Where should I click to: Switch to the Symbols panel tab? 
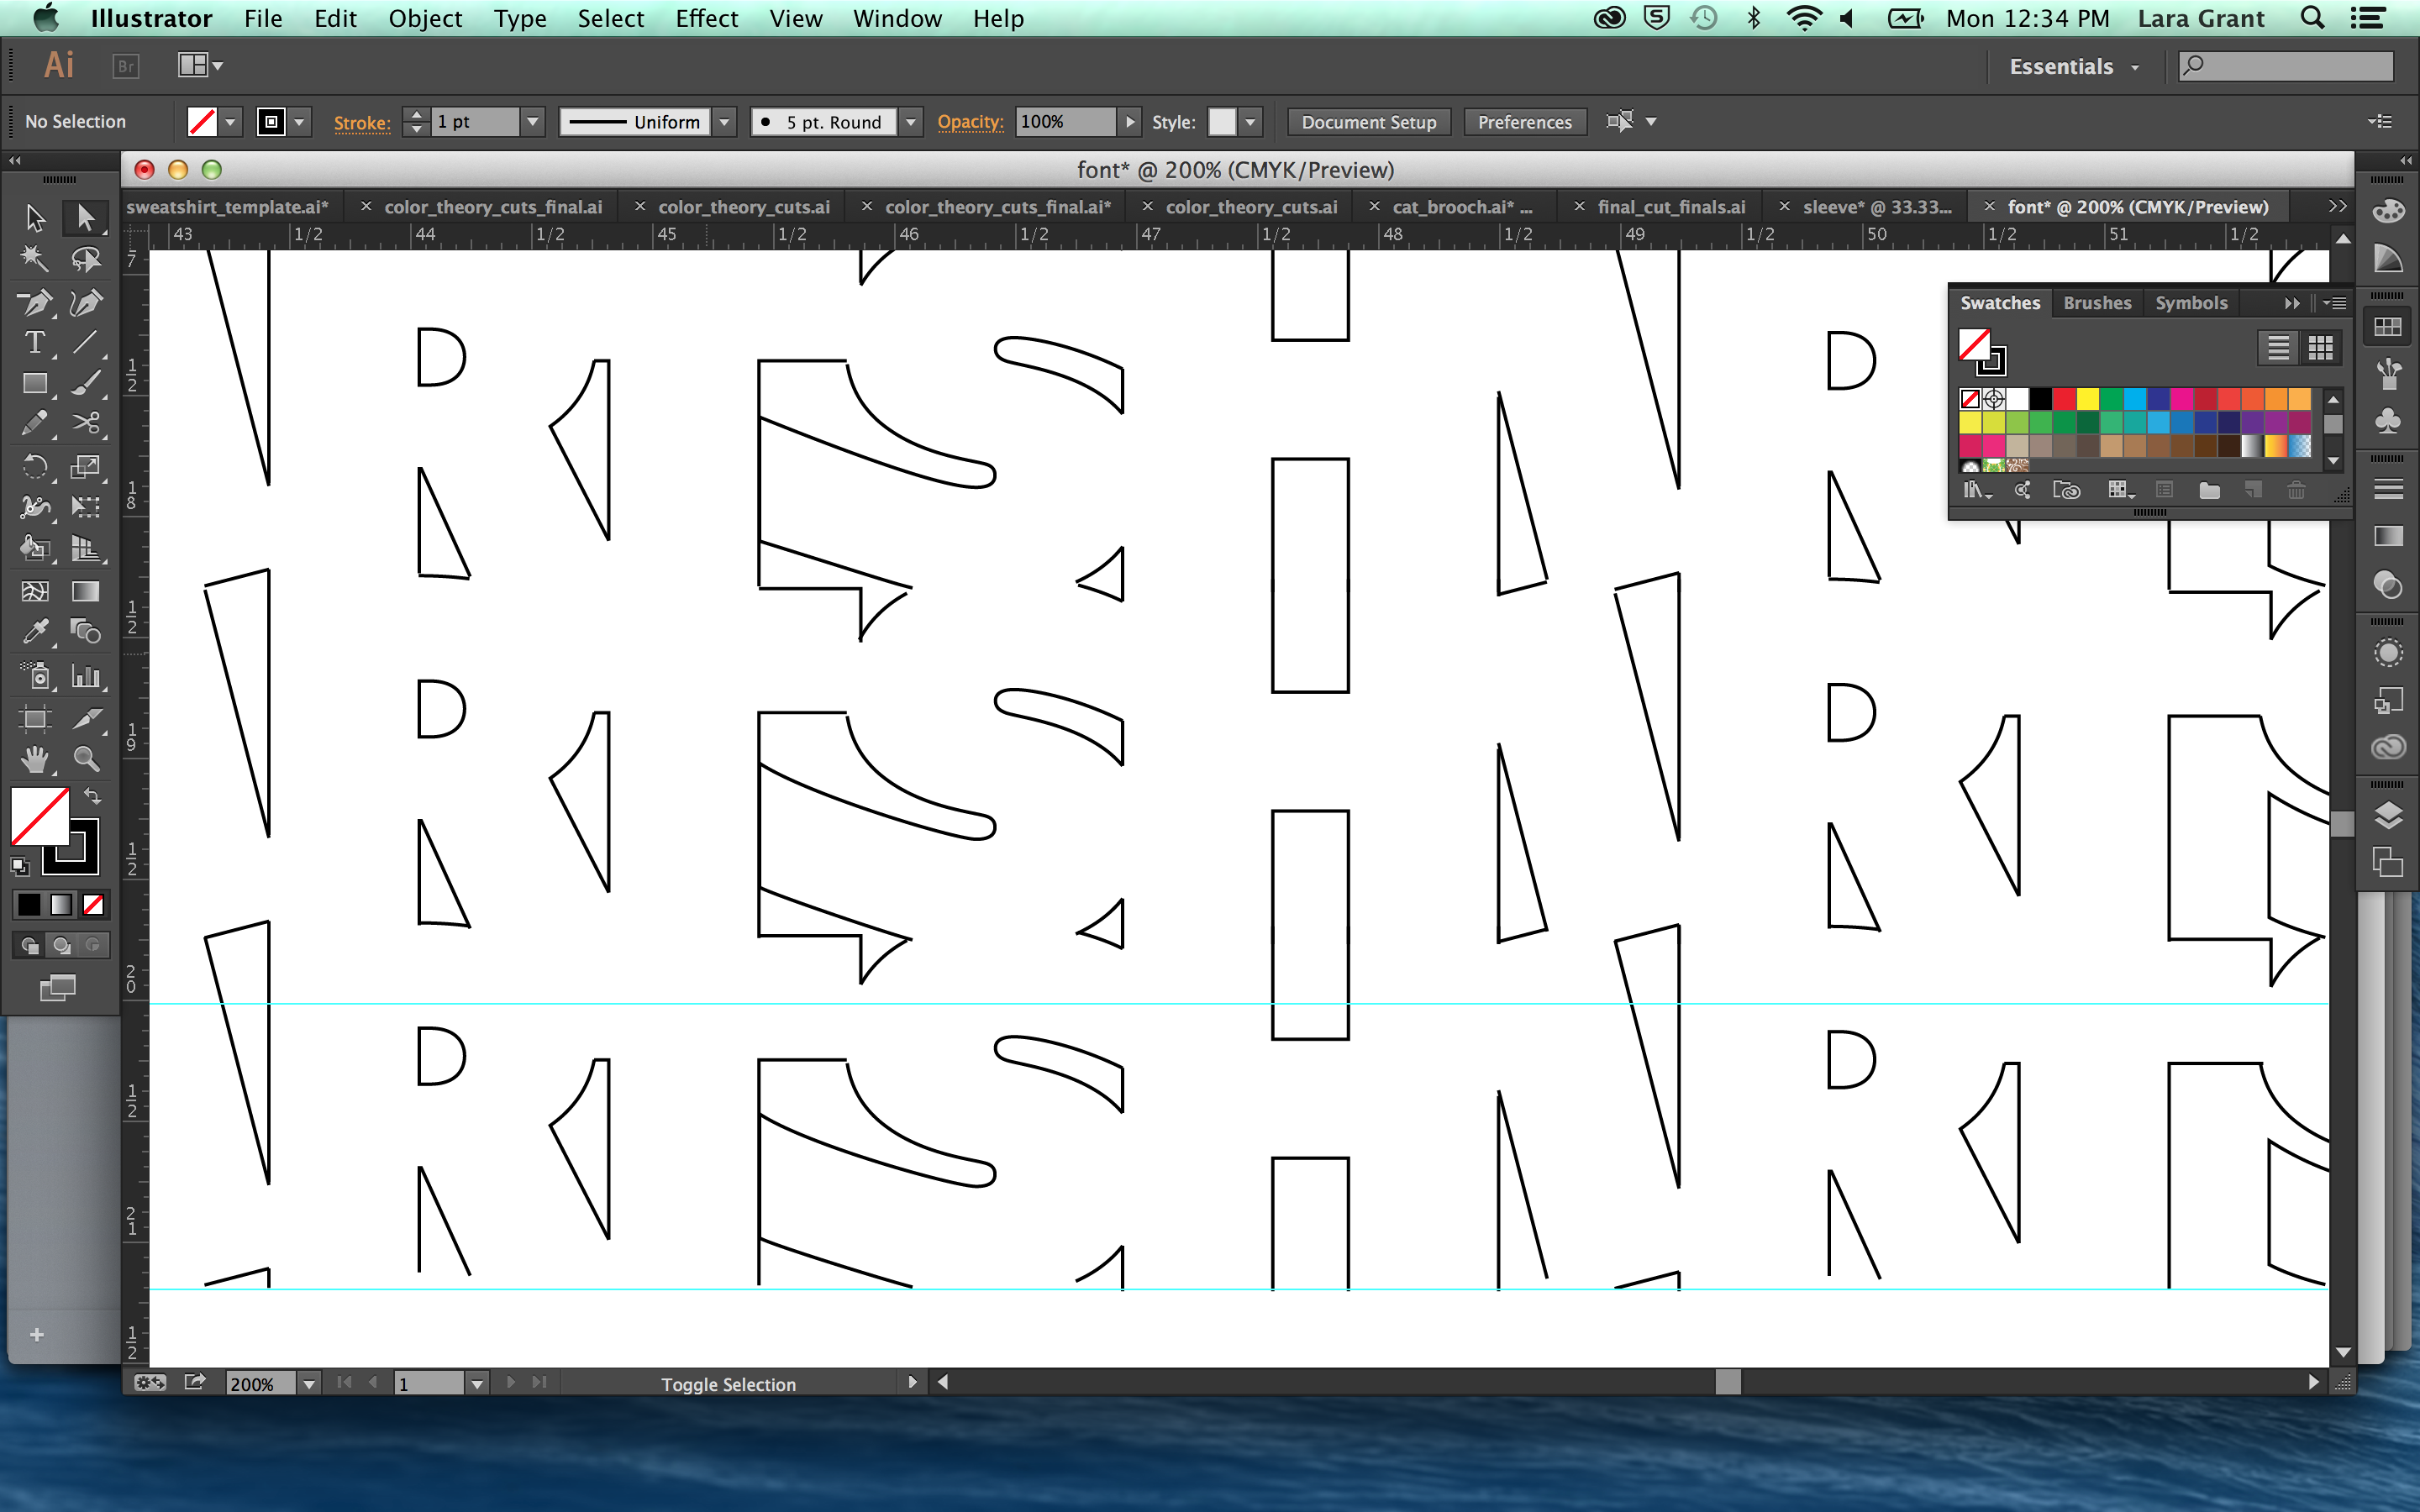pos(2191,303)
